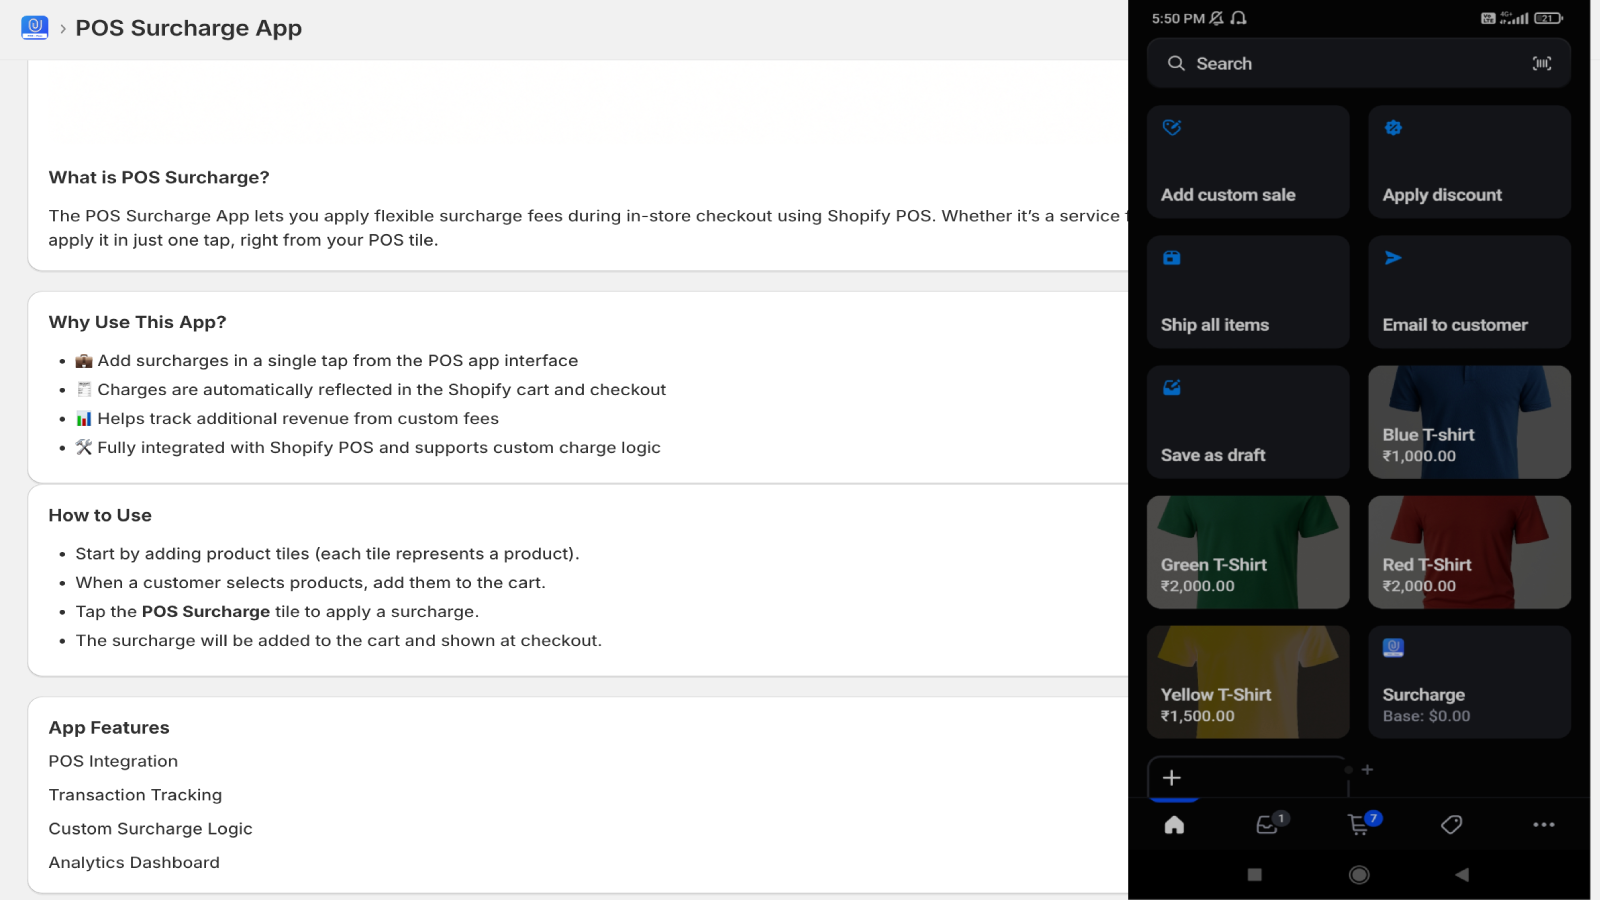Tap the barcode scanner icon in search
Viewport: 1600px width, 900px height.
(x=1541, y=63)
